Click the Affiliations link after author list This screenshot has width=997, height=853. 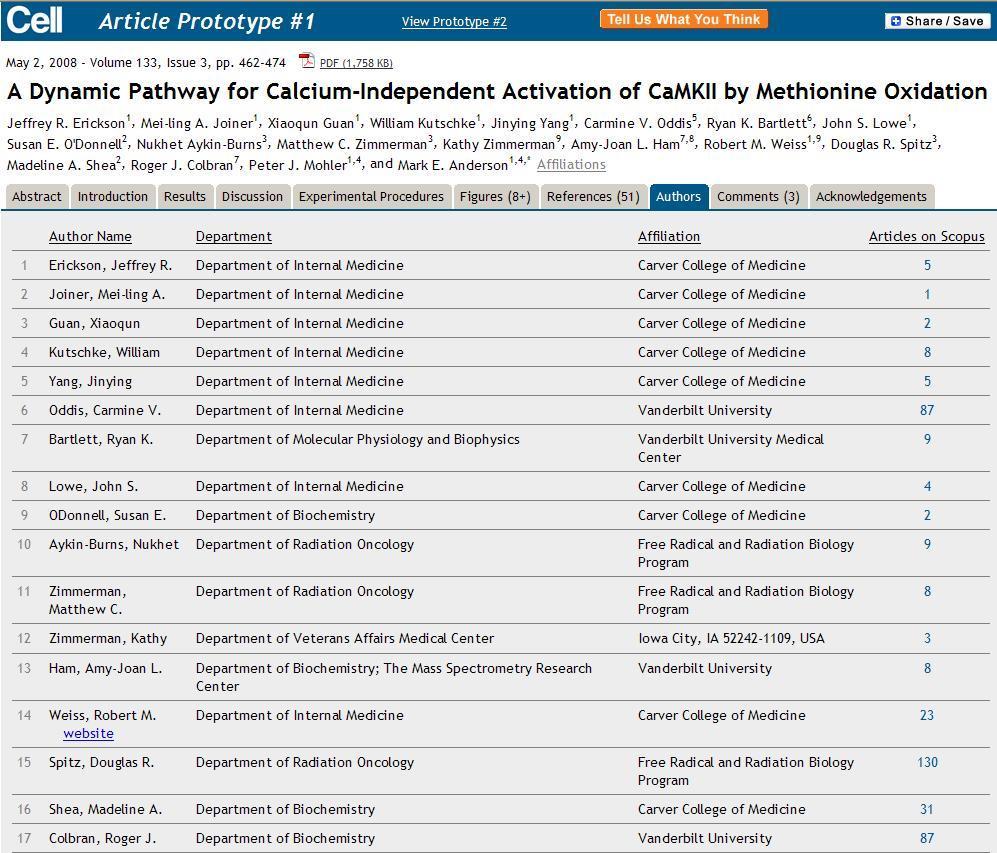pos(571,165)
